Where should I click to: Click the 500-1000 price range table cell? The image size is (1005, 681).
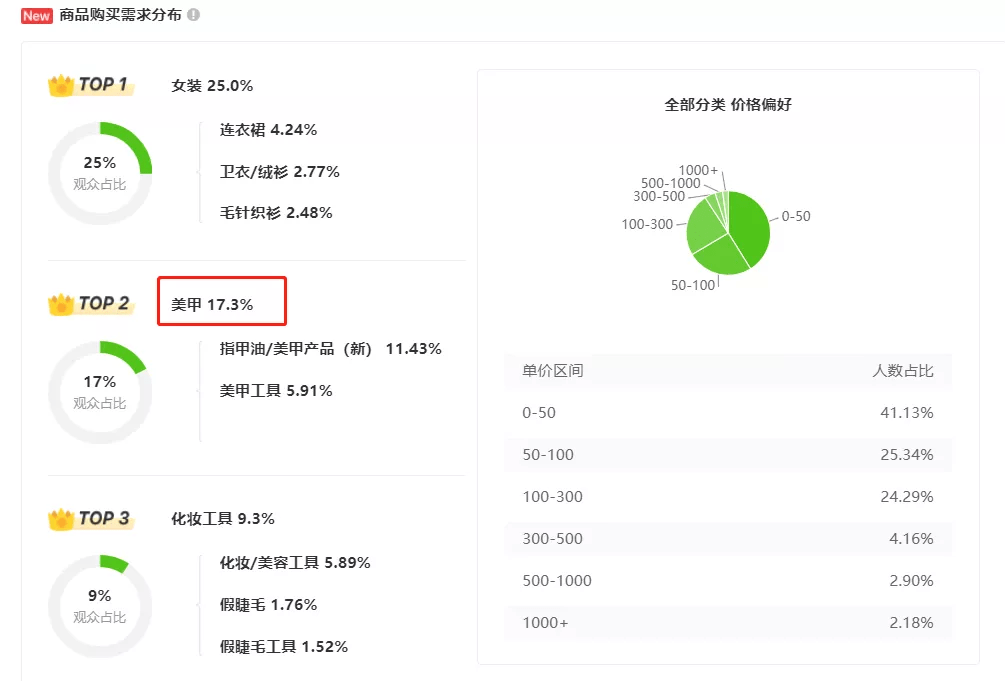click(x=557, y=581)
